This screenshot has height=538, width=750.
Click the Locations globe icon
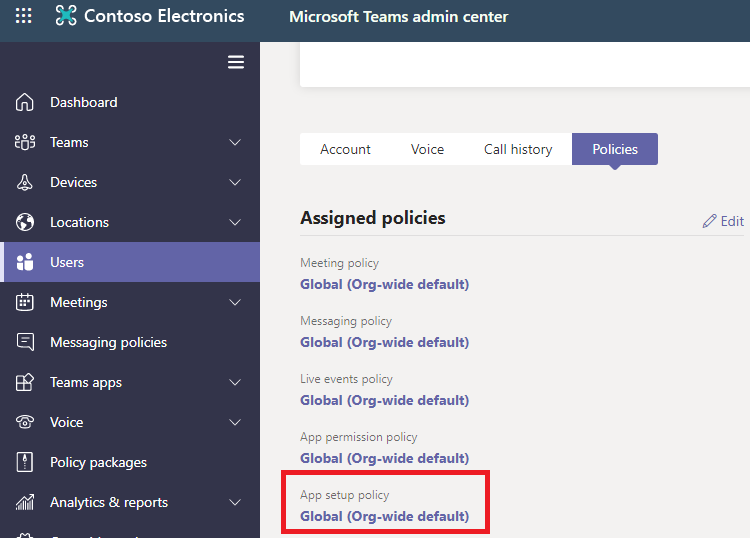click(24, 222)
